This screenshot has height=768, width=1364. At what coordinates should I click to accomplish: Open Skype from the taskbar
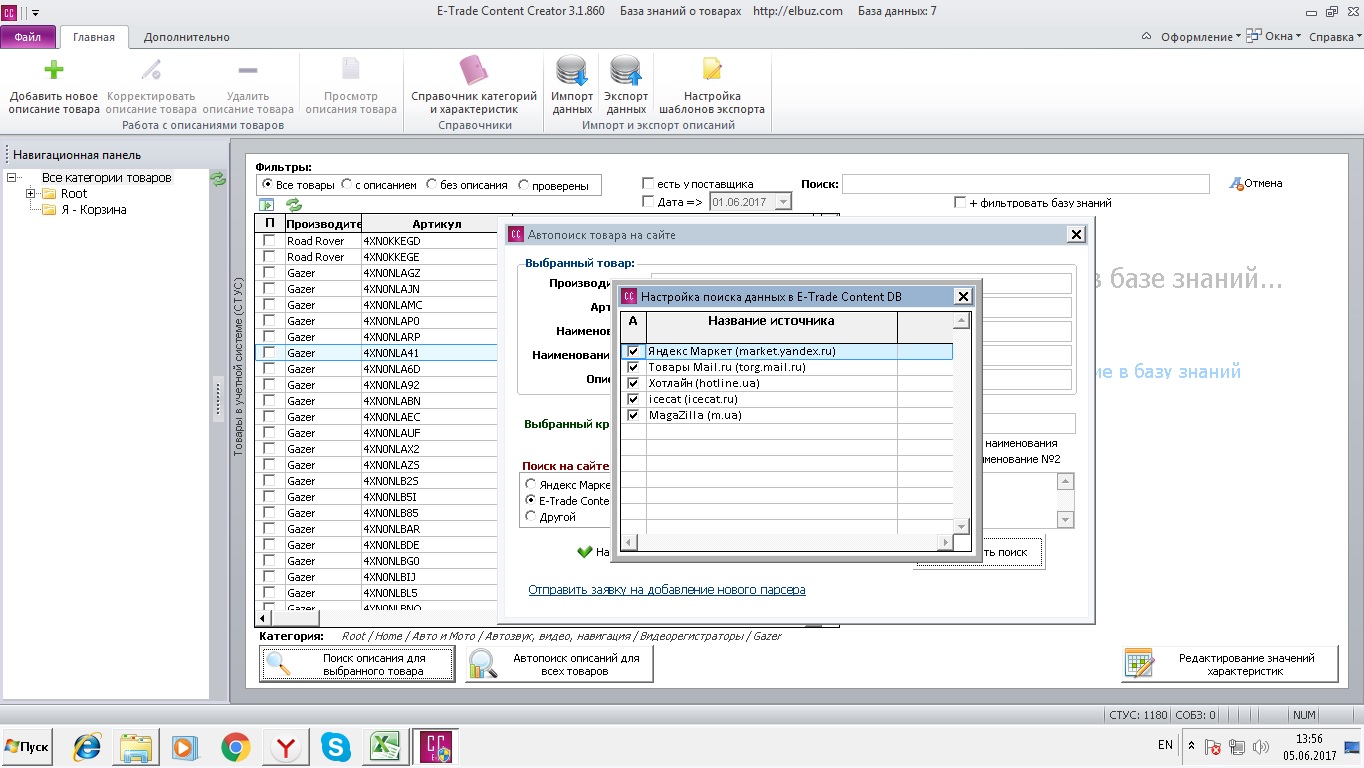pos(336,746)
